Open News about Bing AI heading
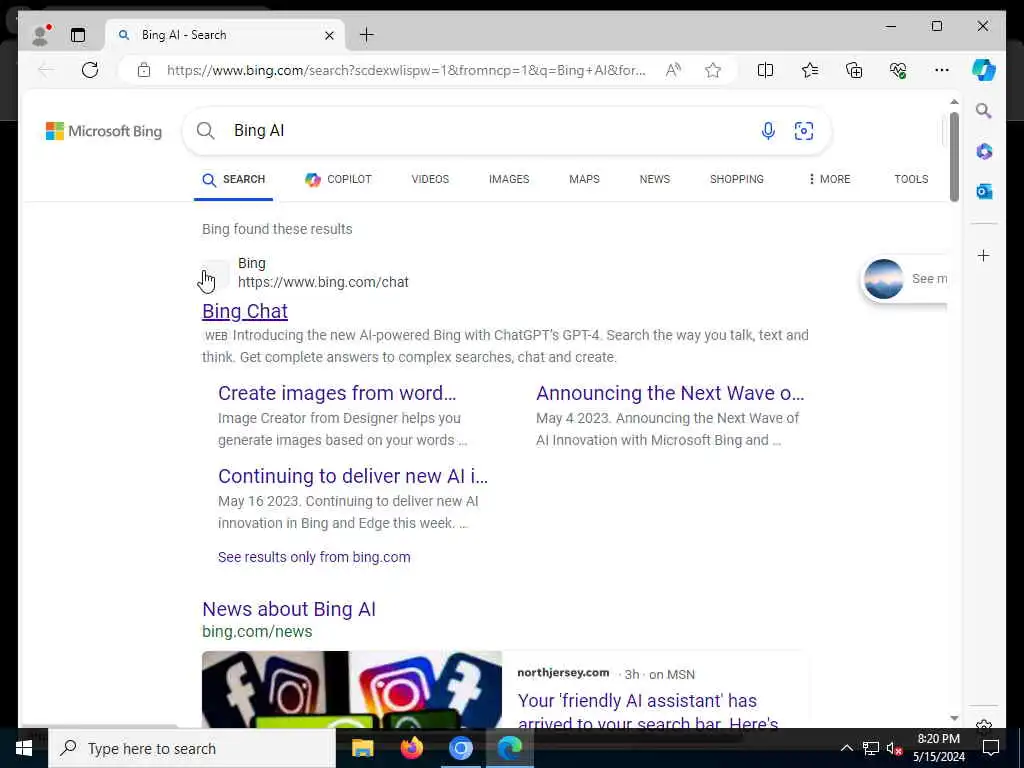This screenshot has width=1024, height=768. 289,609
